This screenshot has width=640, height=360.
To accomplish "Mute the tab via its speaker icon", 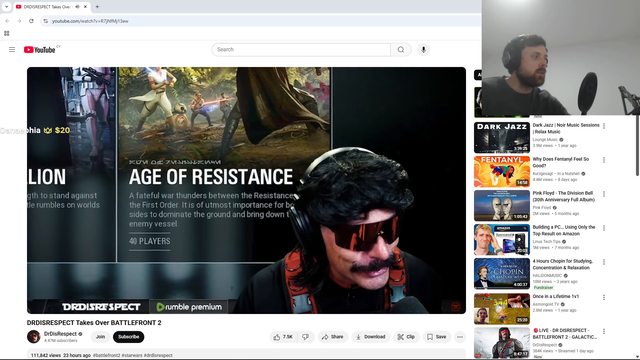I will [x=77, y=7].
